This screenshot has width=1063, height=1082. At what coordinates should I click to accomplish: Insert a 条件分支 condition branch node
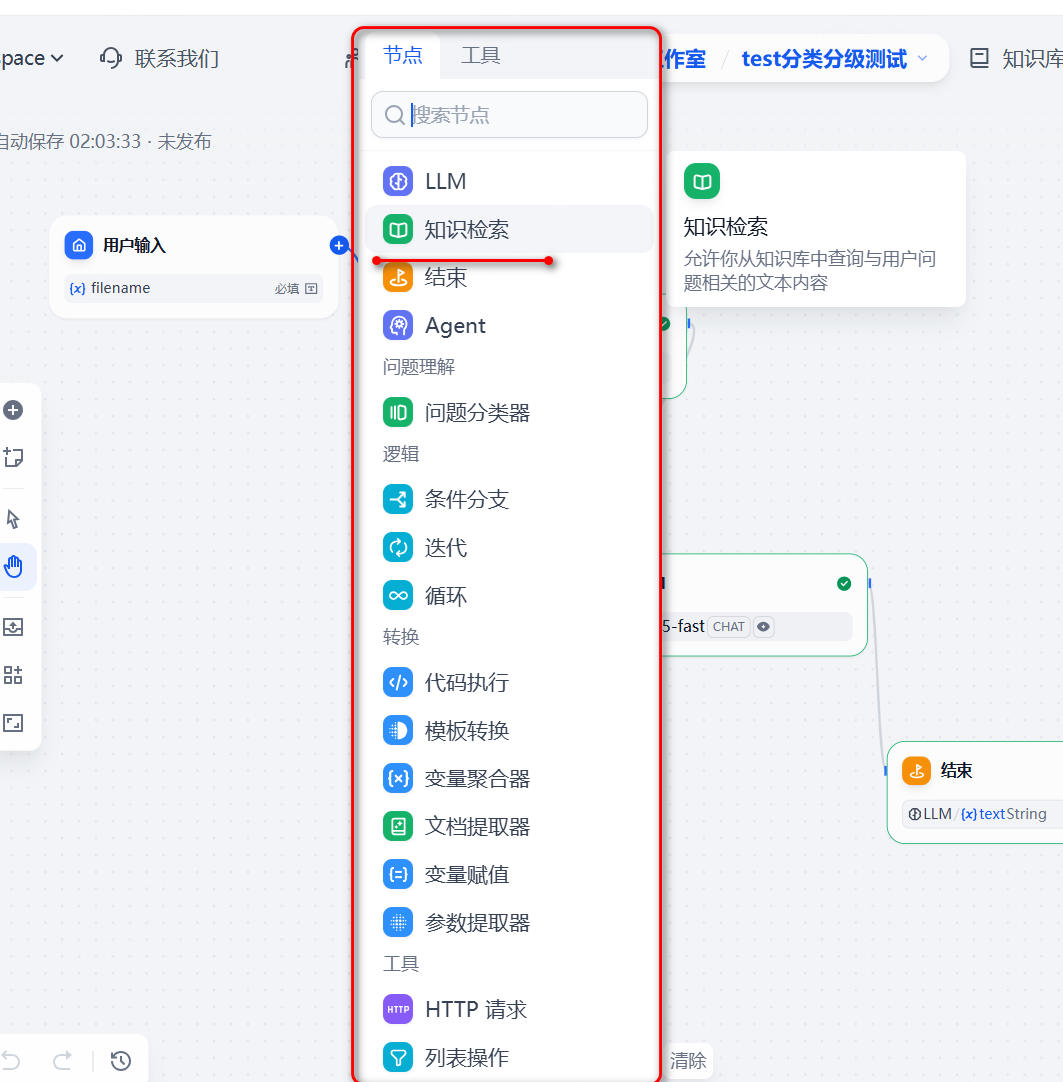(466, 500)
